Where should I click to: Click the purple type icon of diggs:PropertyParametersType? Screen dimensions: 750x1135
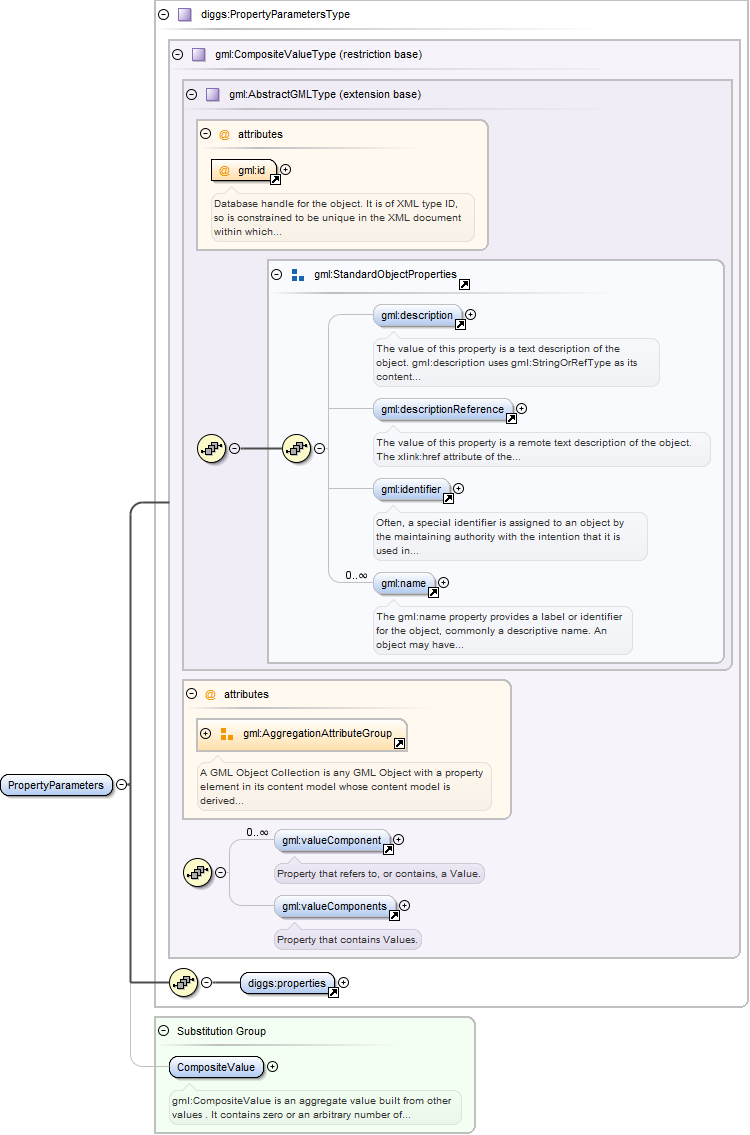coord(184,15)
